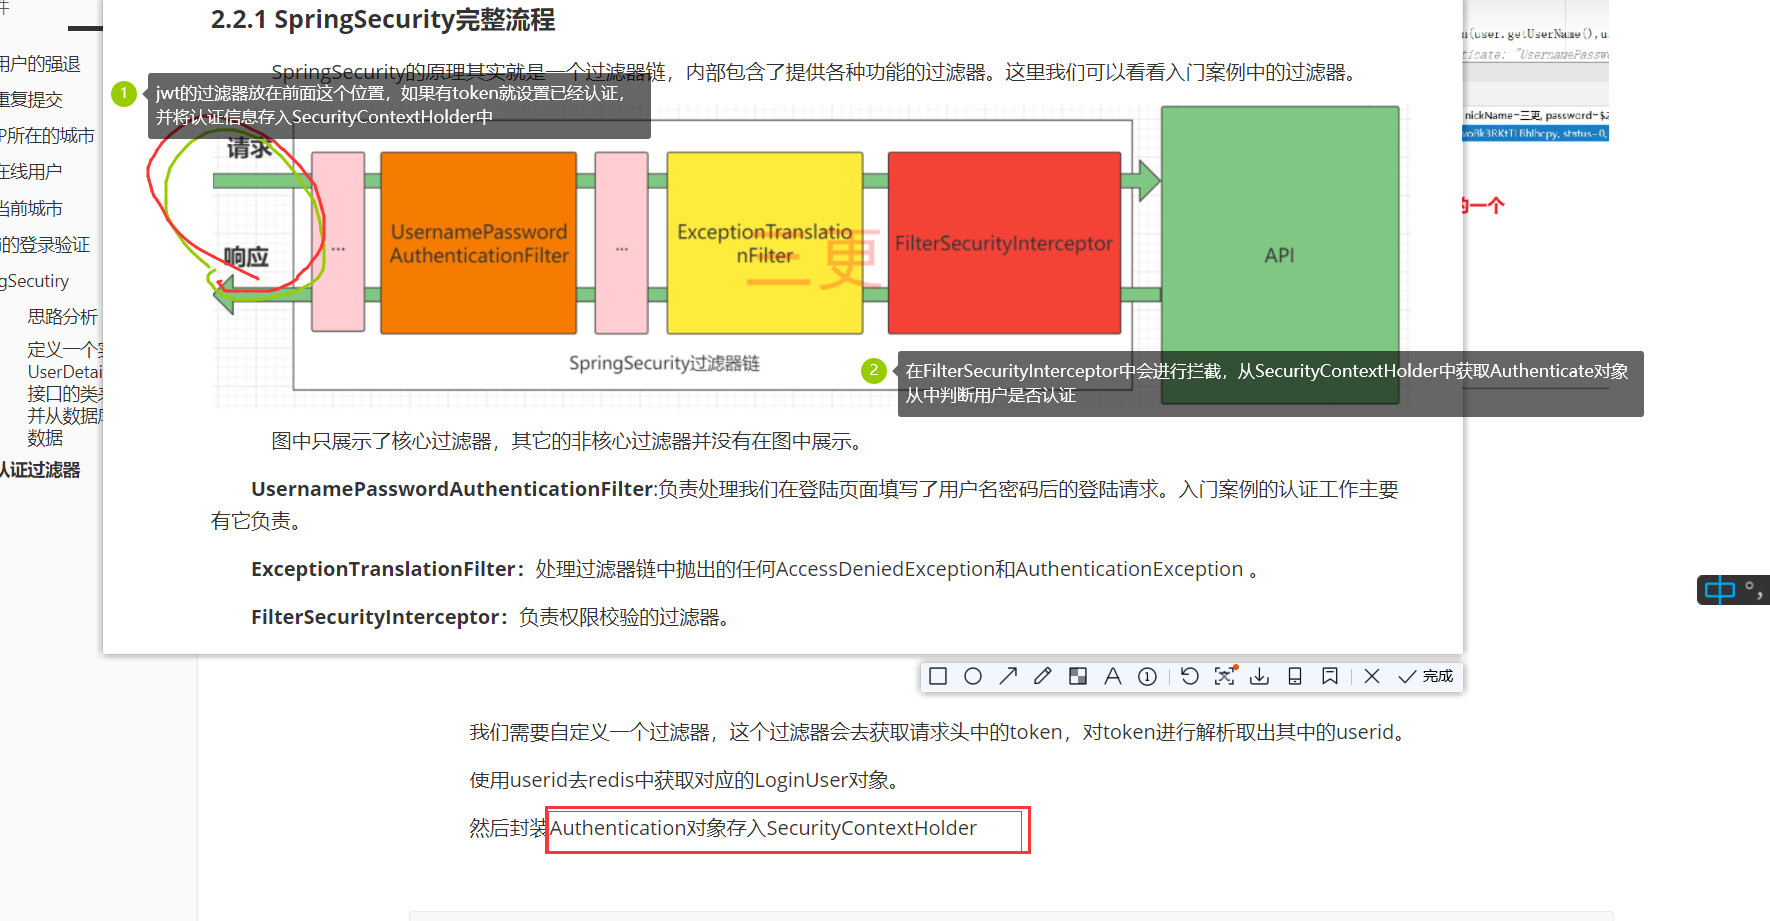Screen dimensions: 1770x921
Task: Select the numbered step marker tool
Action: point(1148,677)
